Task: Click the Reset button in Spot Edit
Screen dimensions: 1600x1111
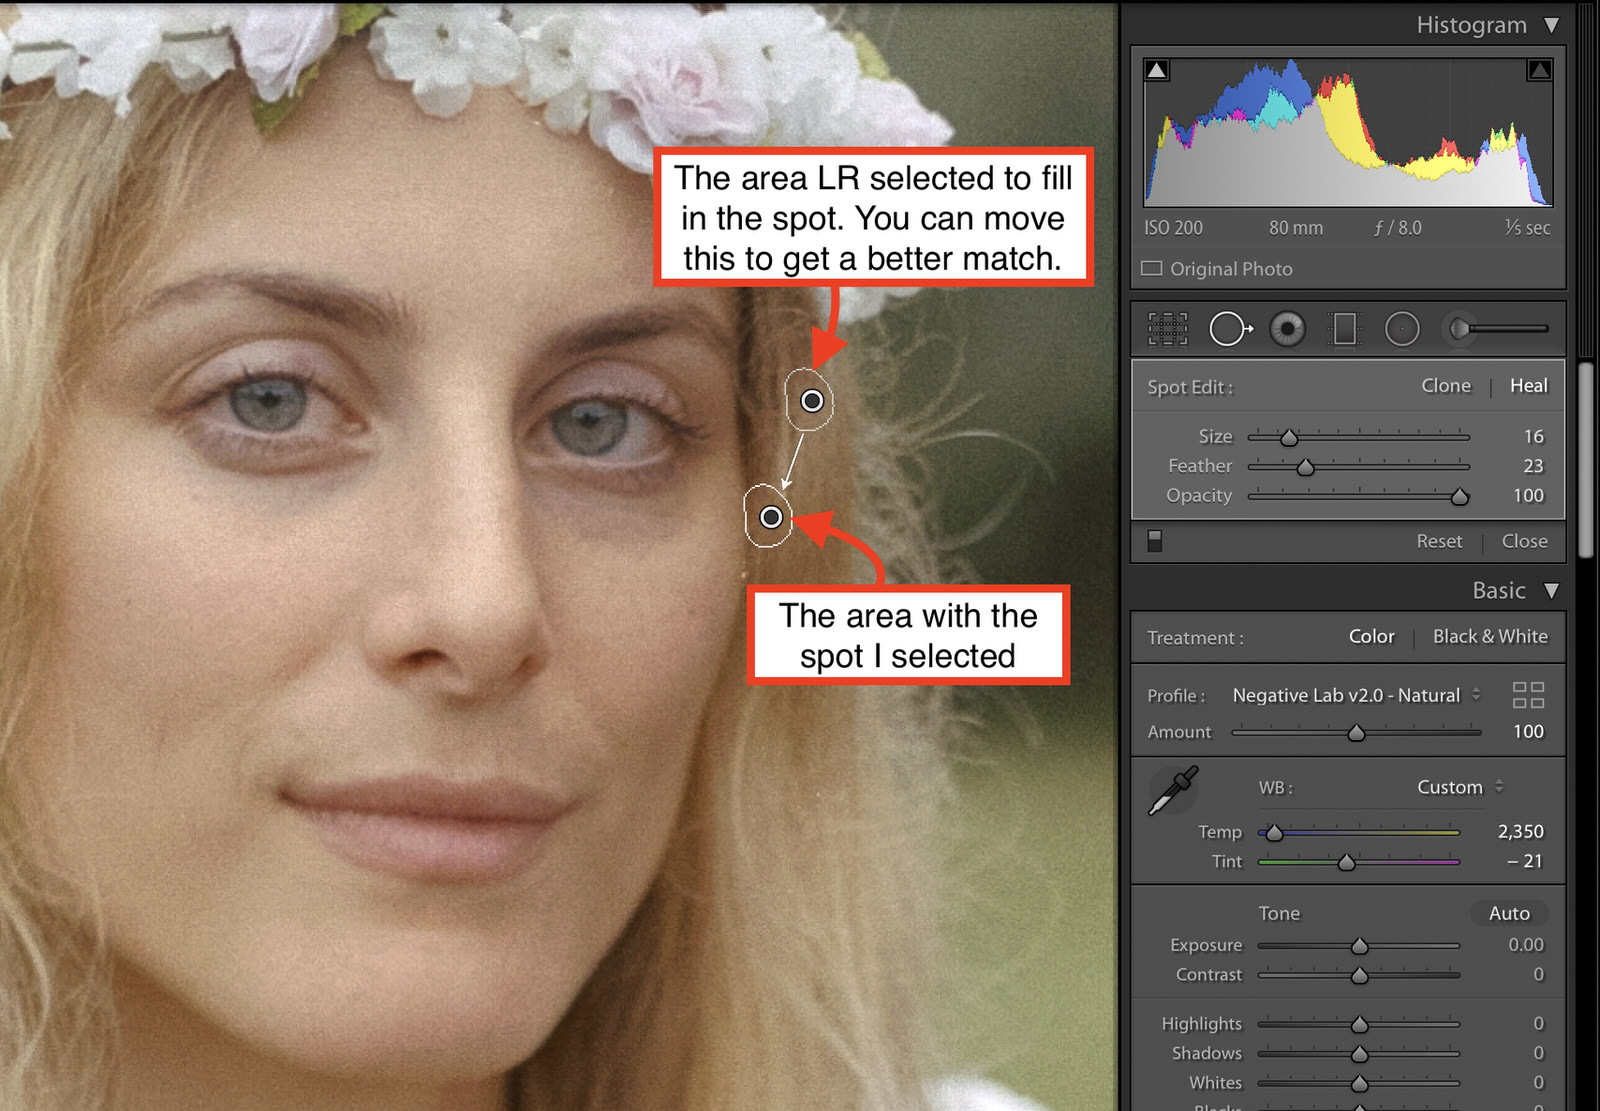Action: pos(1439,541)
